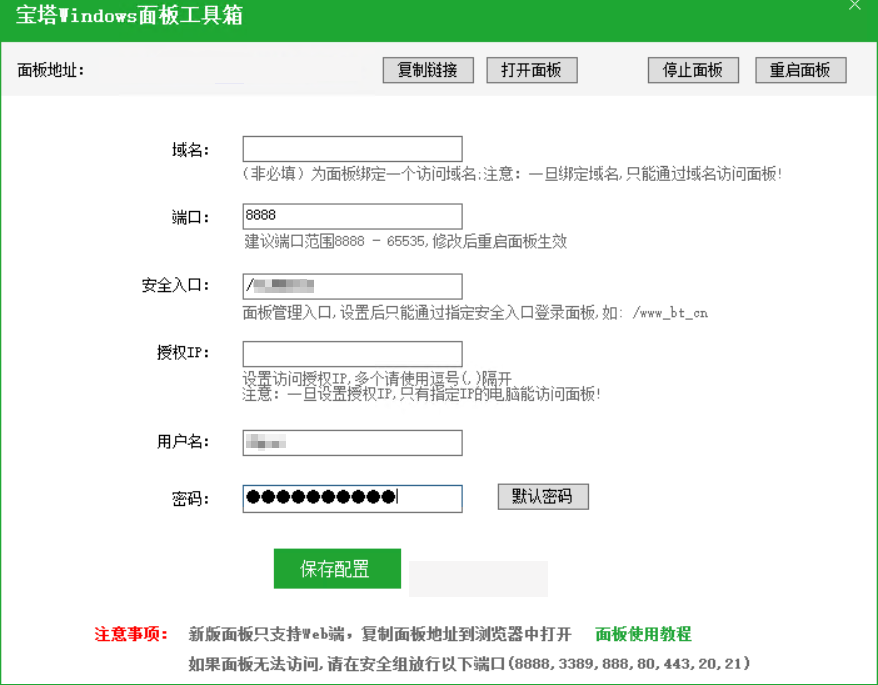Restart the panel via 重启面板 button
Screen dimensions: 878x685
pyautogui.click(x=800, y=70)
